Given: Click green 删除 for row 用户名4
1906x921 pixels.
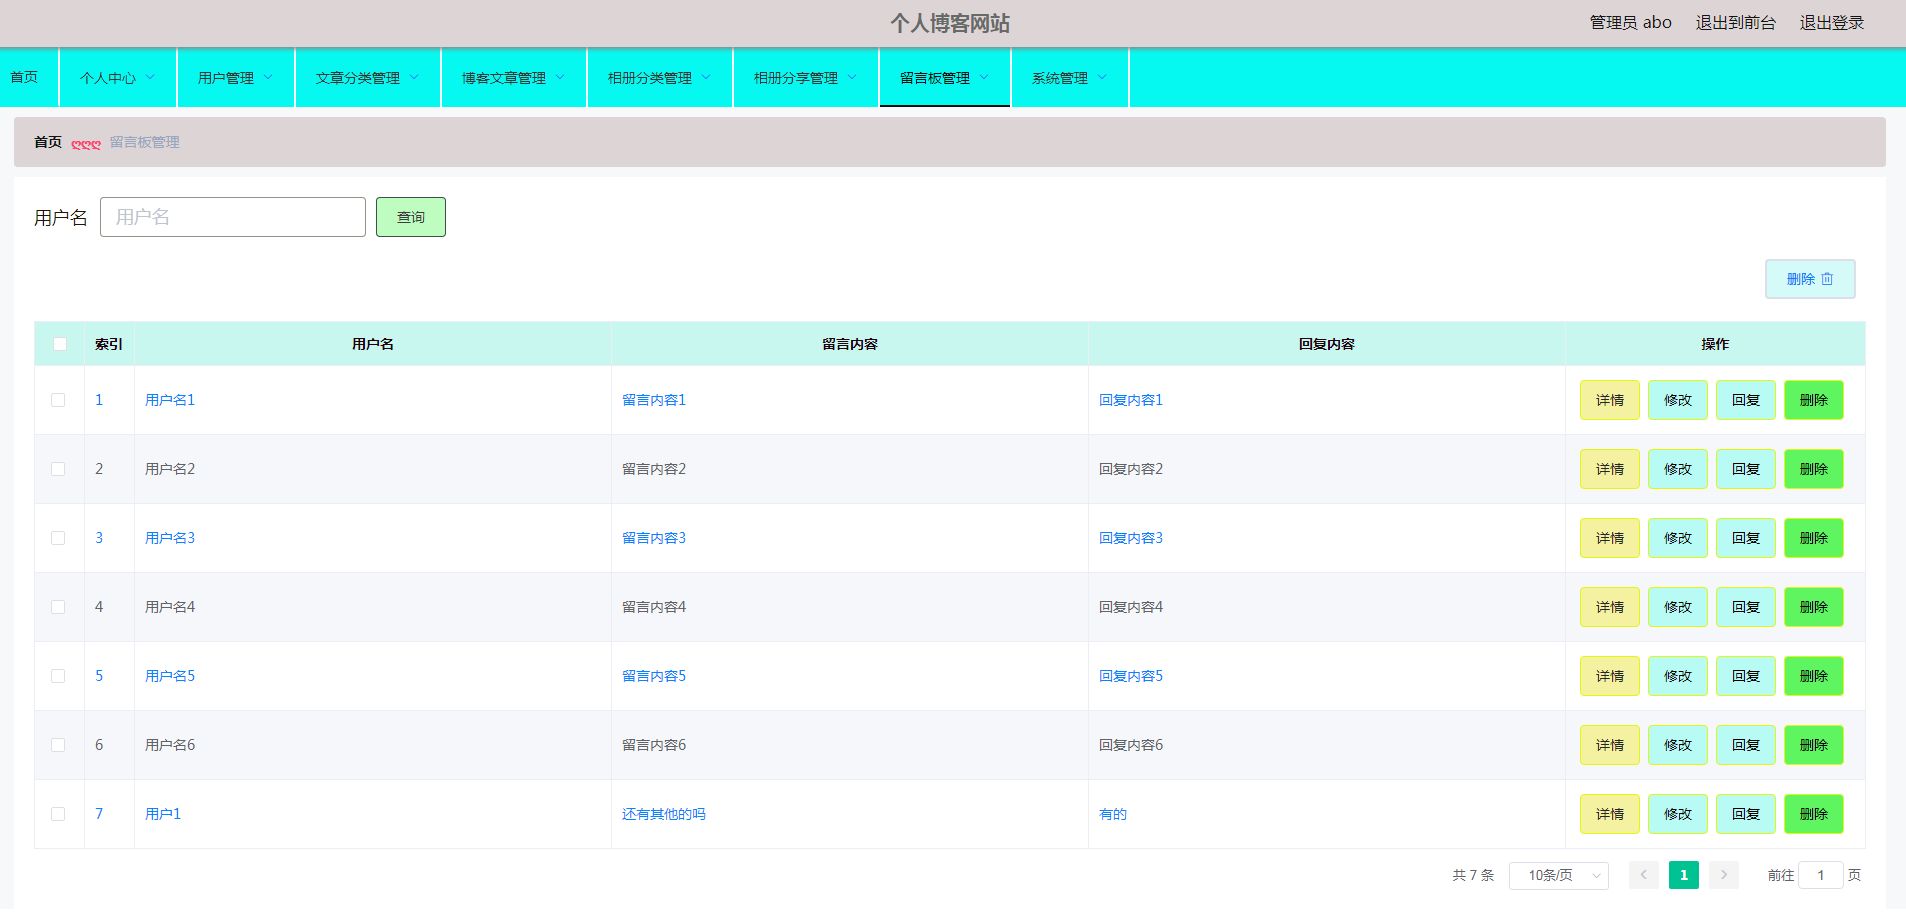Looking at the screenshot, I should (1814, 607).
